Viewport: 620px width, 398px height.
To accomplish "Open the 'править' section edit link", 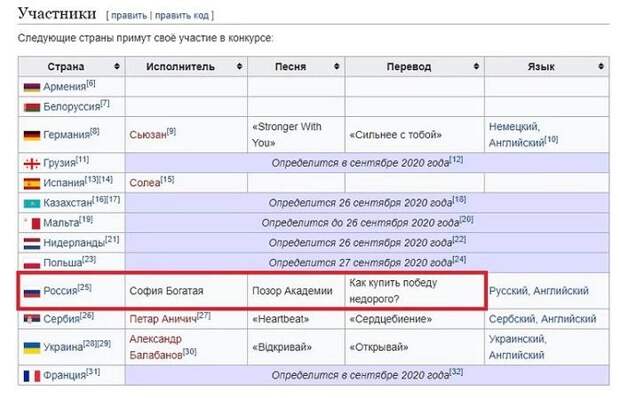I will click(x=129, y=15).
